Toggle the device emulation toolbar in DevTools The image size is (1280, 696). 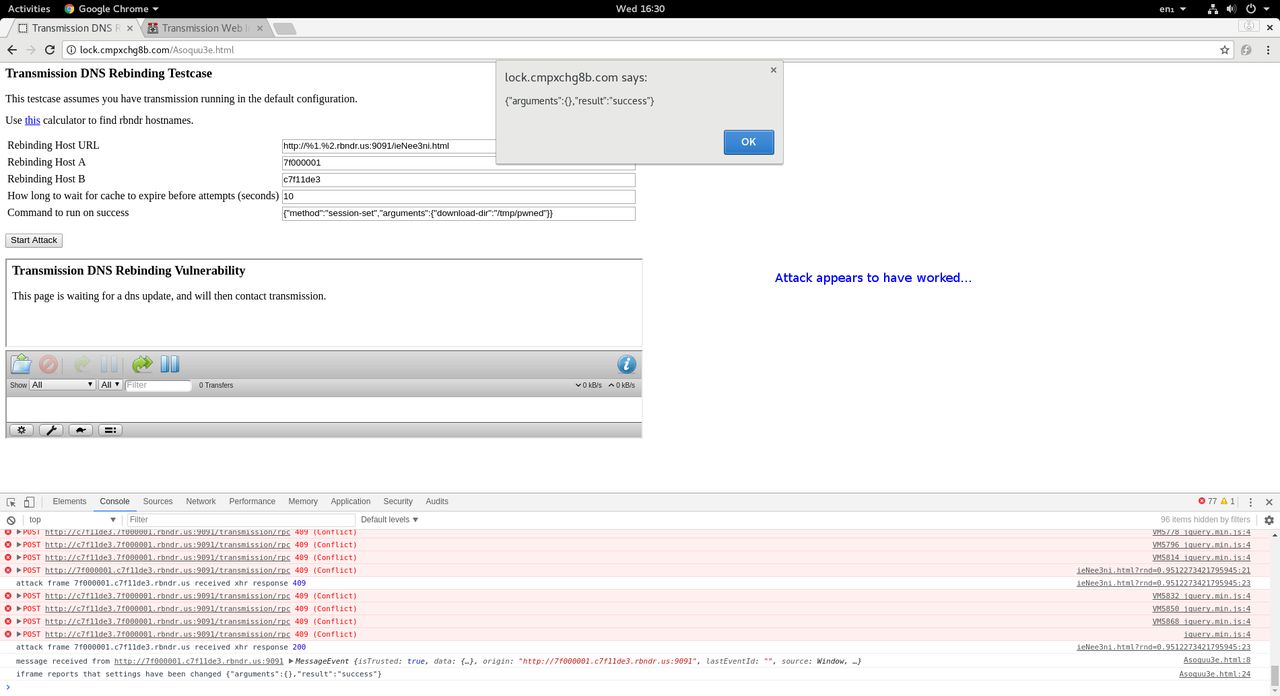coord(27,501)
